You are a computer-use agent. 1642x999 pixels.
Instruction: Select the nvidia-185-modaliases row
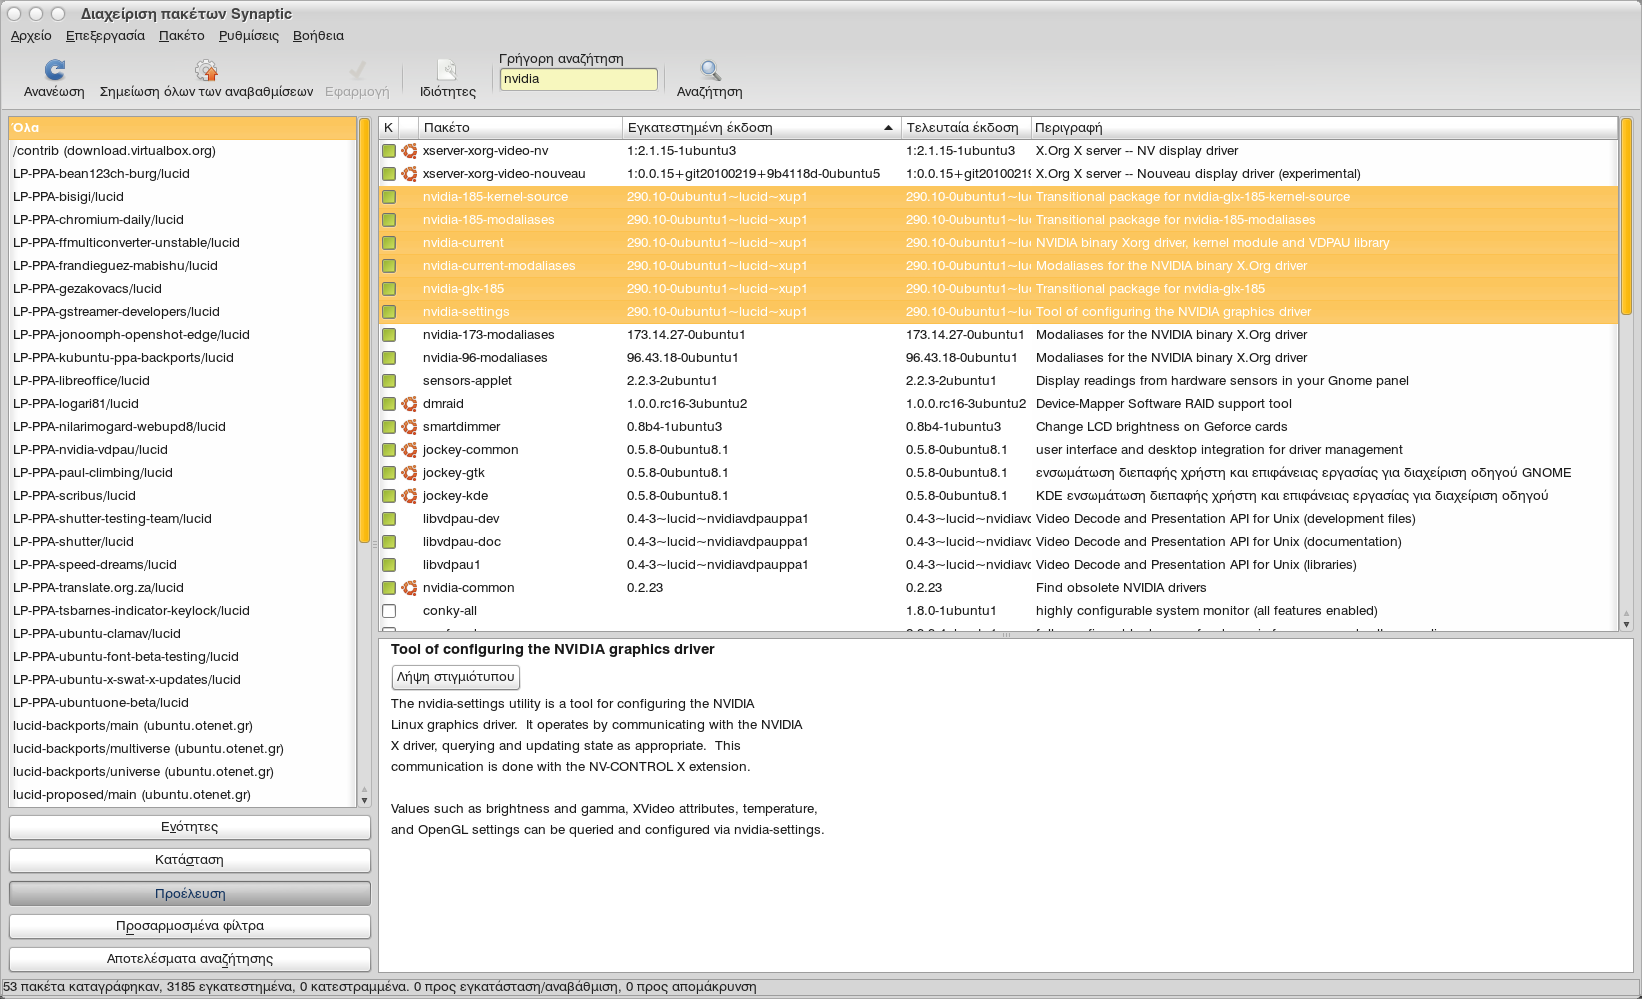coord(998,220)
